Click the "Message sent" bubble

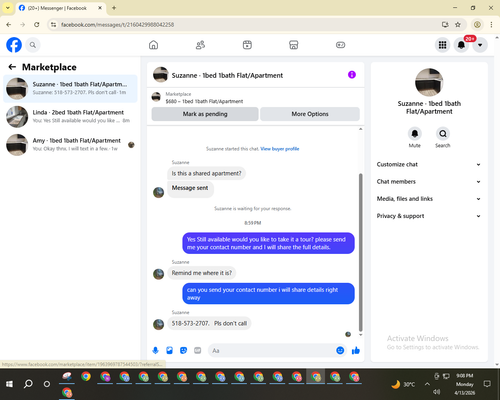click(190, 188)
